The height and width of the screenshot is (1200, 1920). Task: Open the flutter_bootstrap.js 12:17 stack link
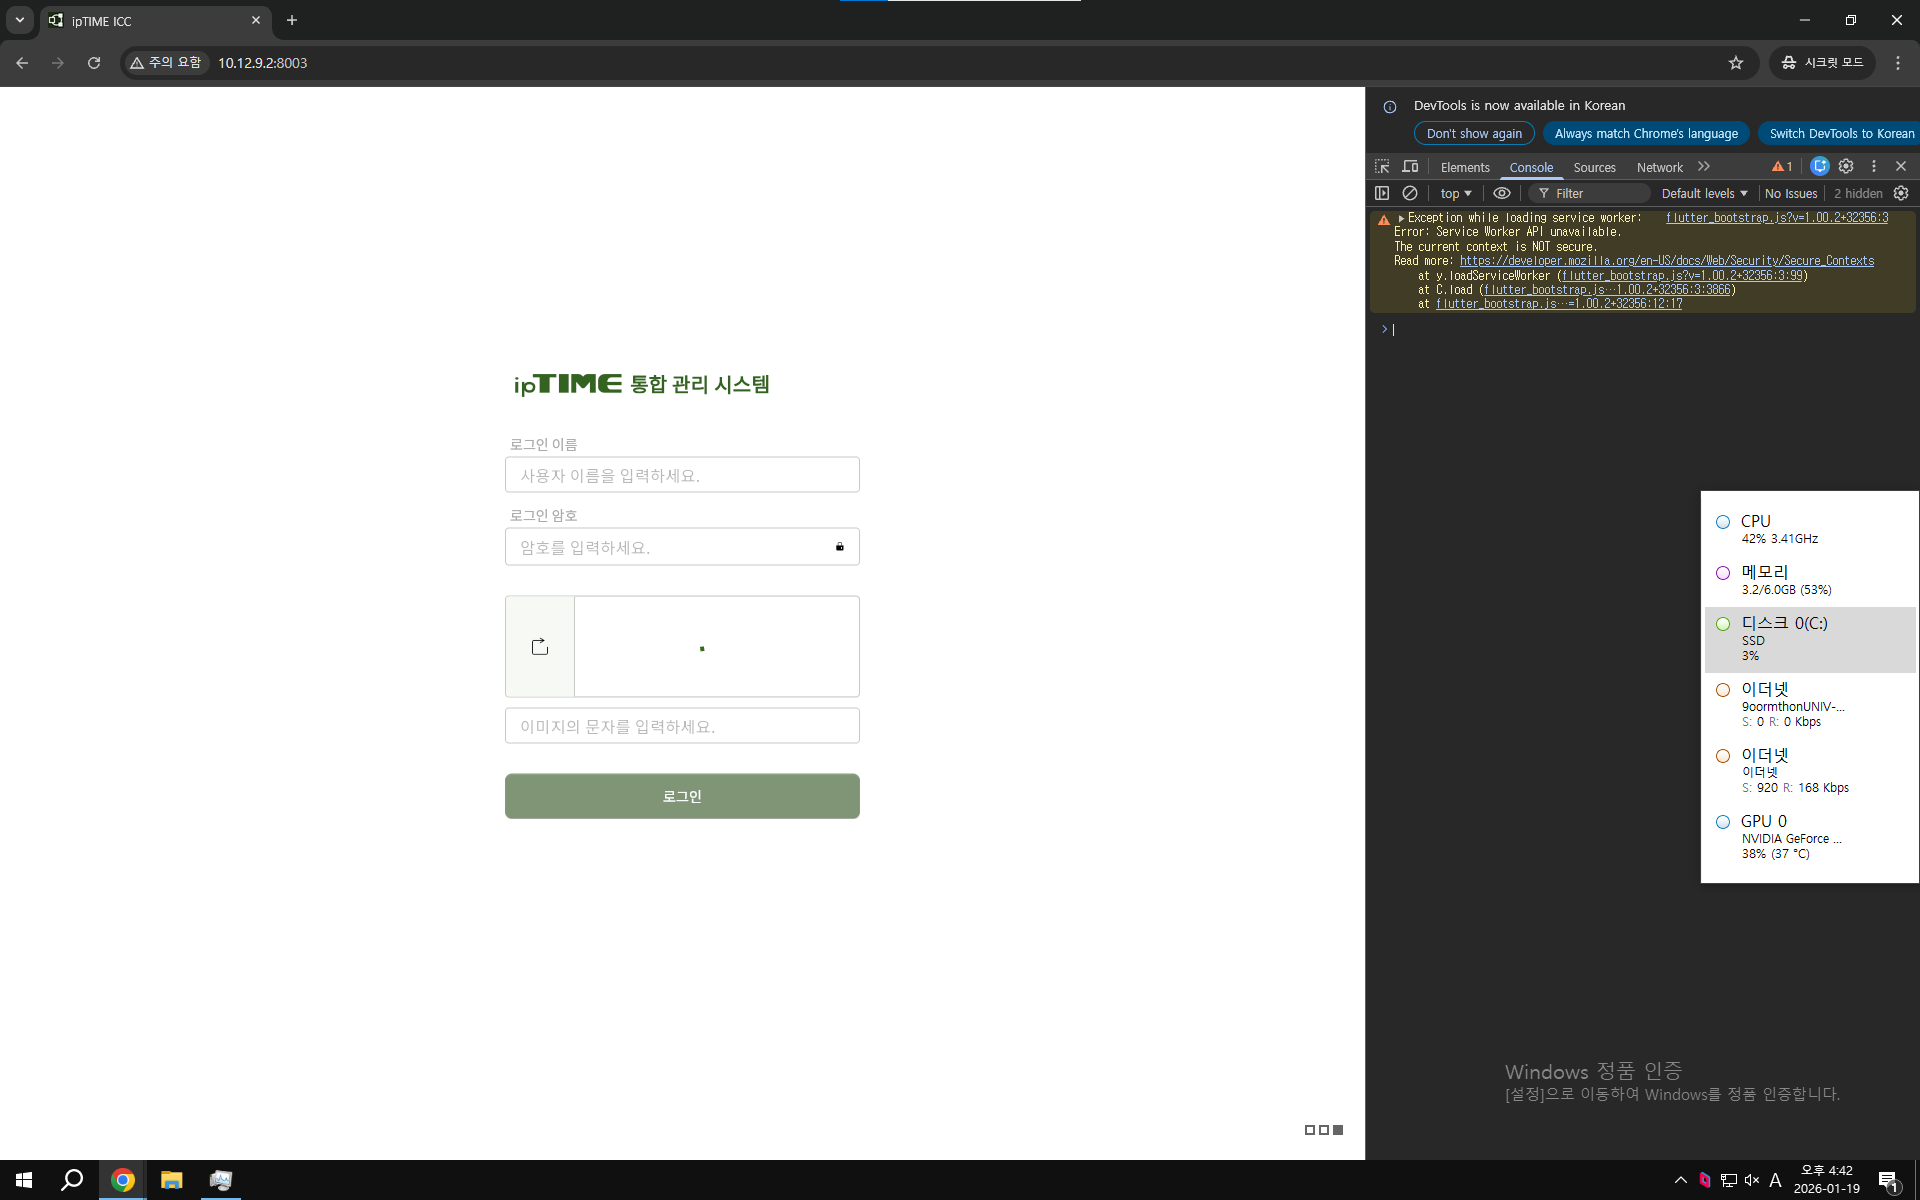pyautogui.click(x=1559, y=304)
